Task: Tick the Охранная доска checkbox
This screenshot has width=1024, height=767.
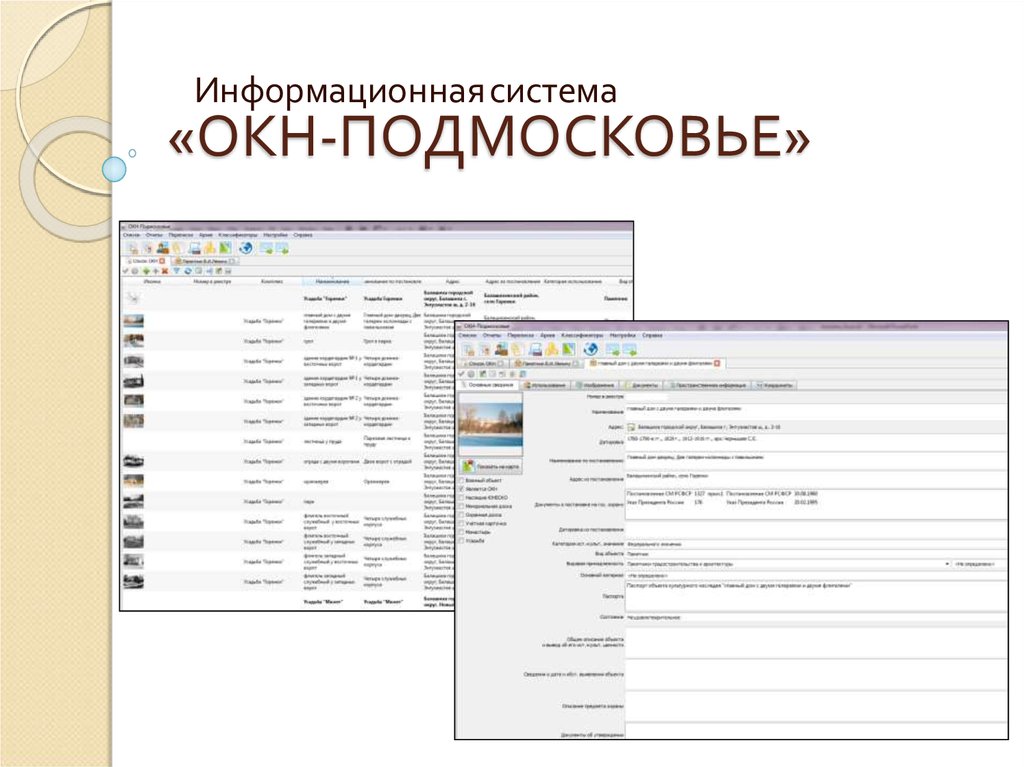Action: click(x=461, y=515)
